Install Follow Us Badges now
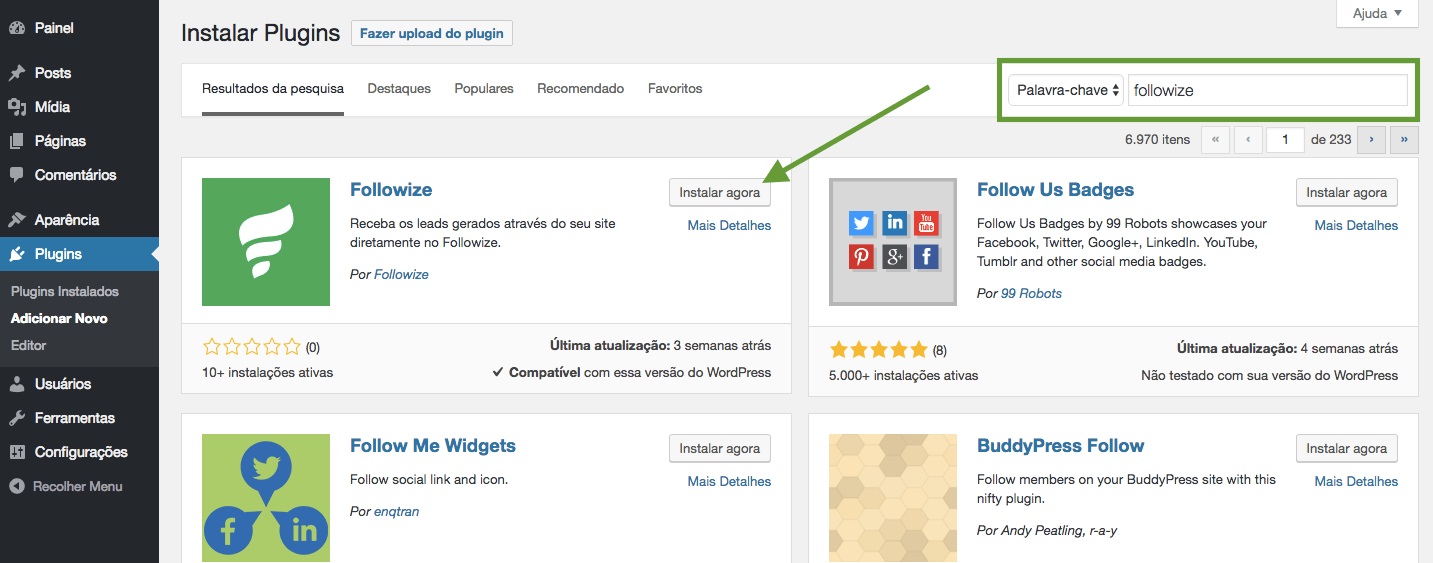The width and height of the screenshot is (1433, 563). 1347,193
